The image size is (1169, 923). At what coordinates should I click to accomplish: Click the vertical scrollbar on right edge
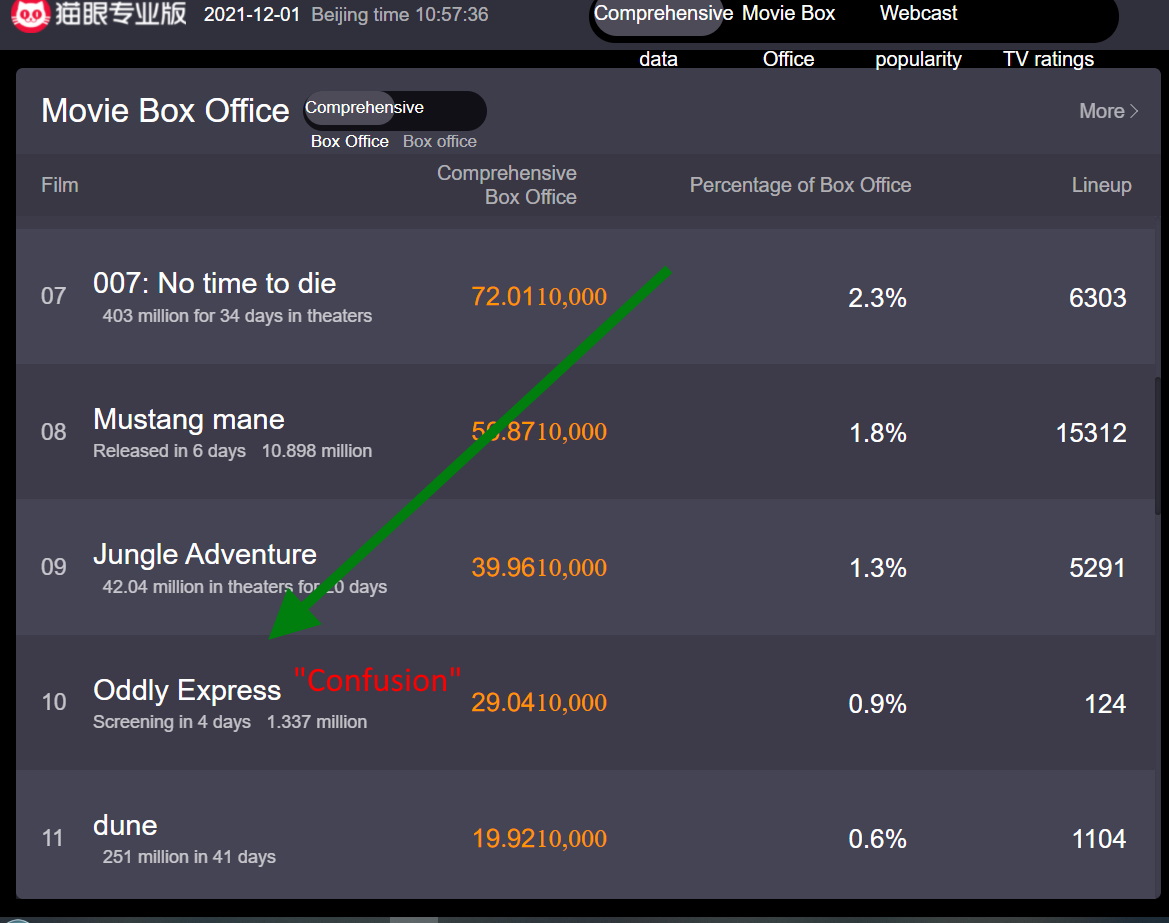[x=1157, y=446]
